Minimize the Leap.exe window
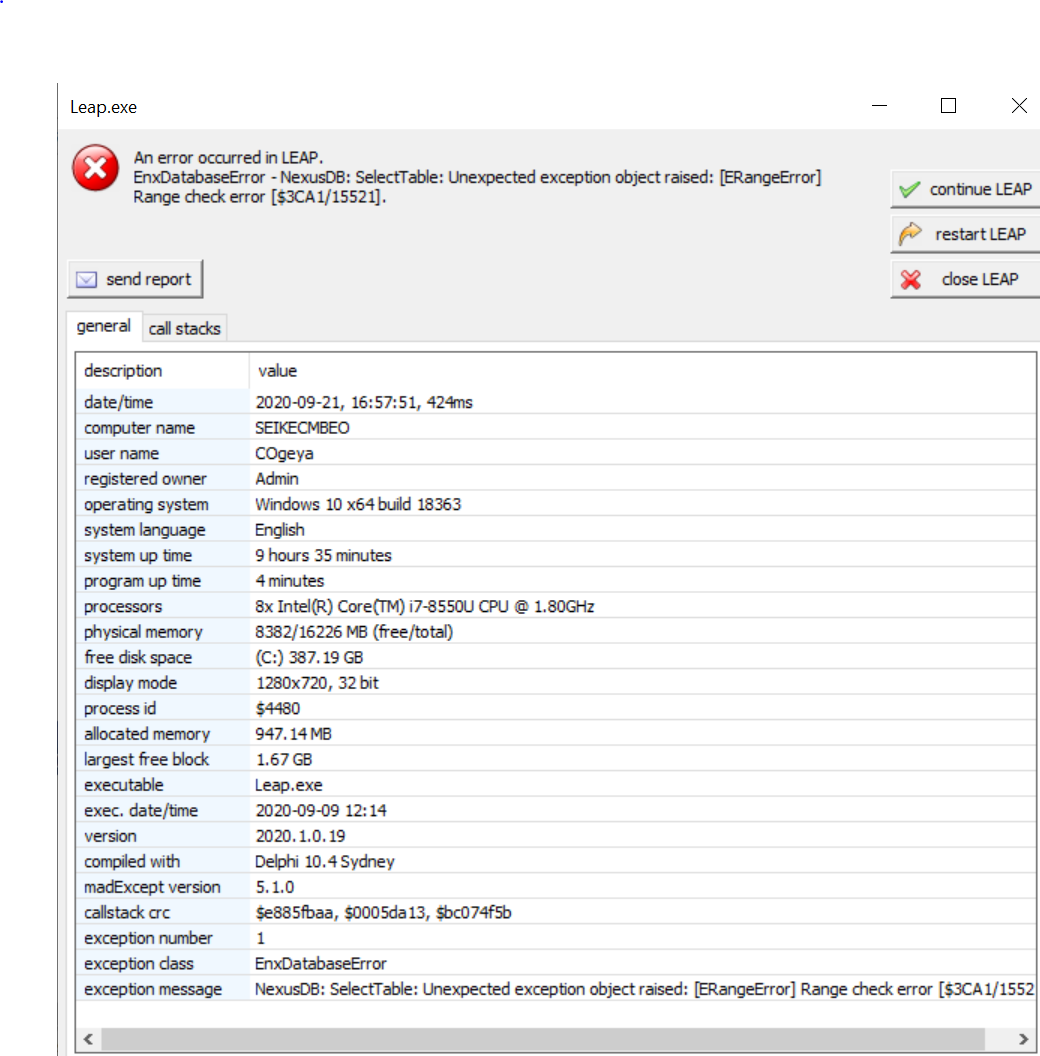This screenshot has height=1056, width=1040. coord(879,106)
